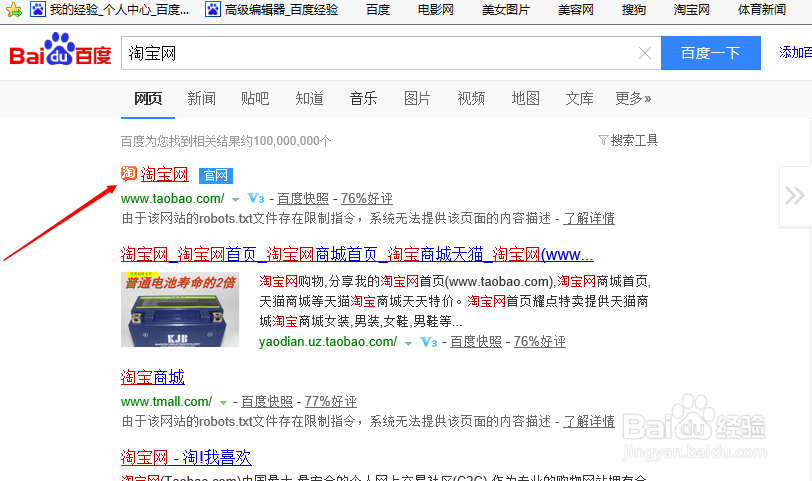The image size is (812, 481).
Task: Switch to the 音乐 tab
Action: [363, 98]
